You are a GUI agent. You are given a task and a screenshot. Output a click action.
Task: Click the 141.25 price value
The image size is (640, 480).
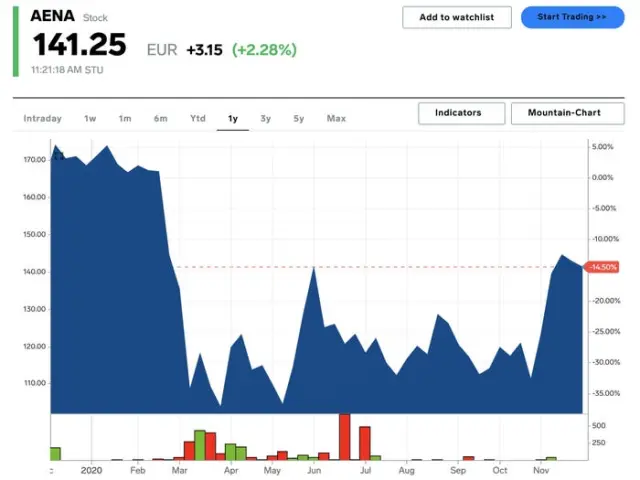point(80,44)
